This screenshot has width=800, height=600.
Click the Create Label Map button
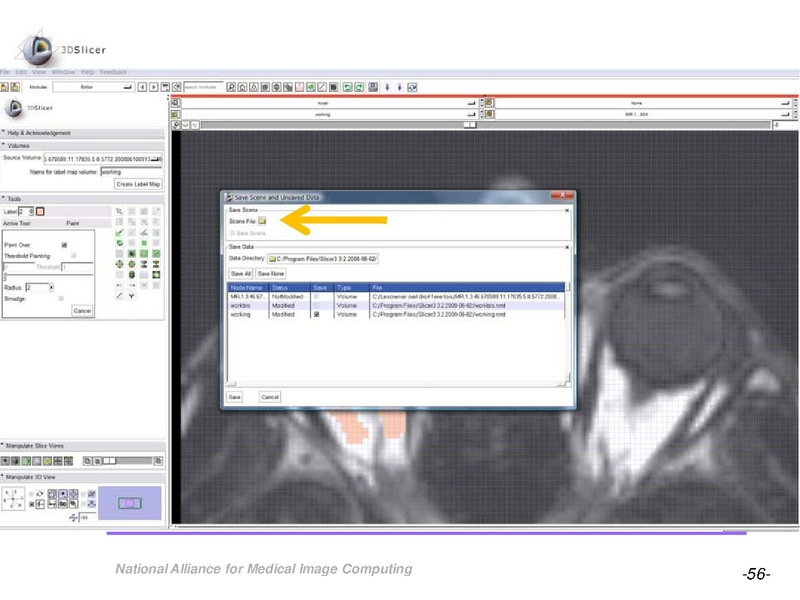click(138, 184)
